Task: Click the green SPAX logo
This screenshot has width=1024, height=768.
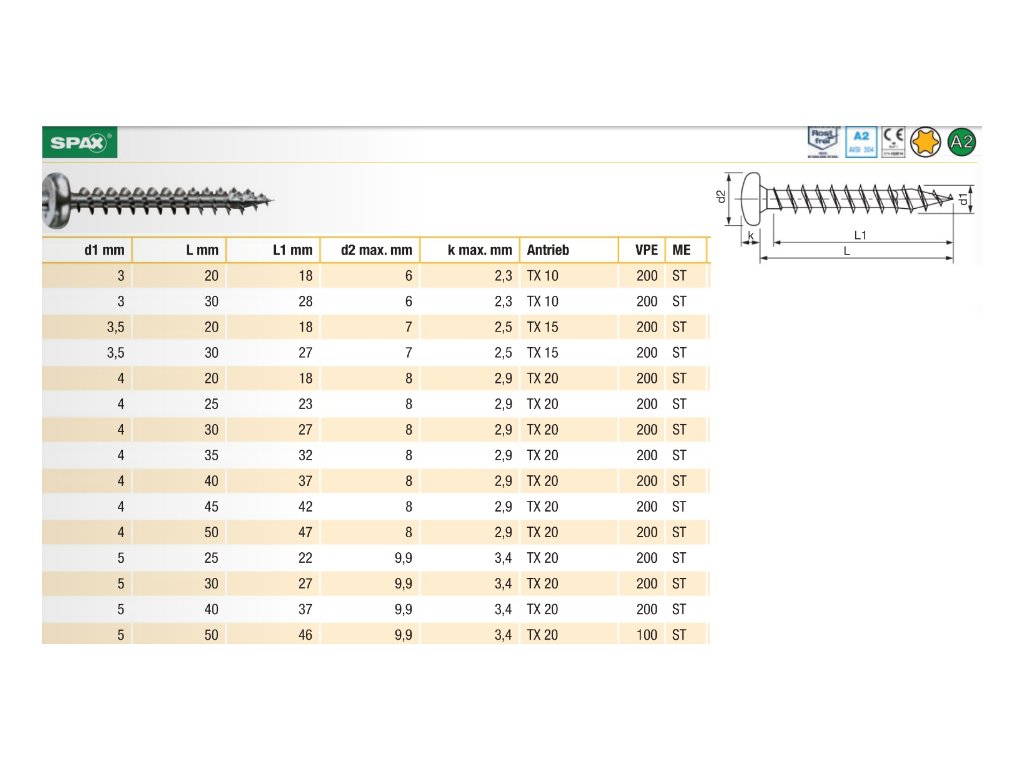Action: (80, 142)
